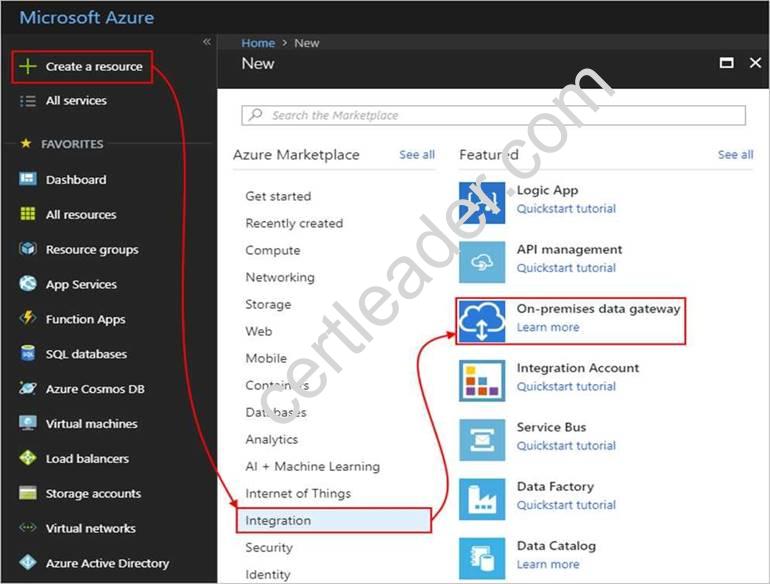Click See all for Azure Marketplace
770x584 pixels.
[x=417, y=155]
